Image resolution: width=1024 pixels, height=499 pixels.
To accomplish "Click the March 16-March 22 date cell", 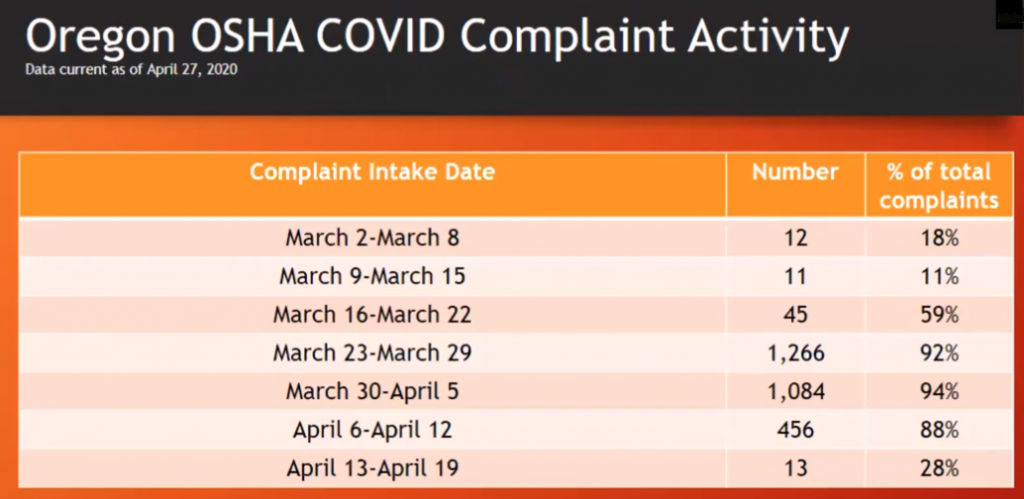I will (372, 315).
